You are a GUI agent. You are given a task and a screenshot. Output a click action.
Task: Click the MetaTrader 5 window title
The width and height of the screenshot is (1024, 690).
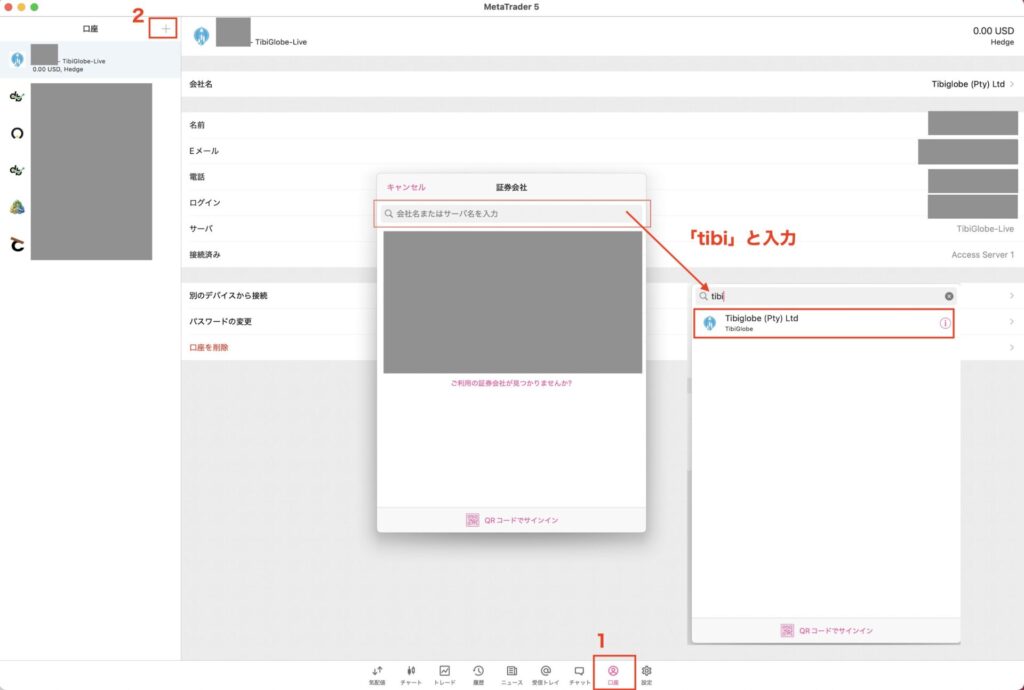coord(511,7)
